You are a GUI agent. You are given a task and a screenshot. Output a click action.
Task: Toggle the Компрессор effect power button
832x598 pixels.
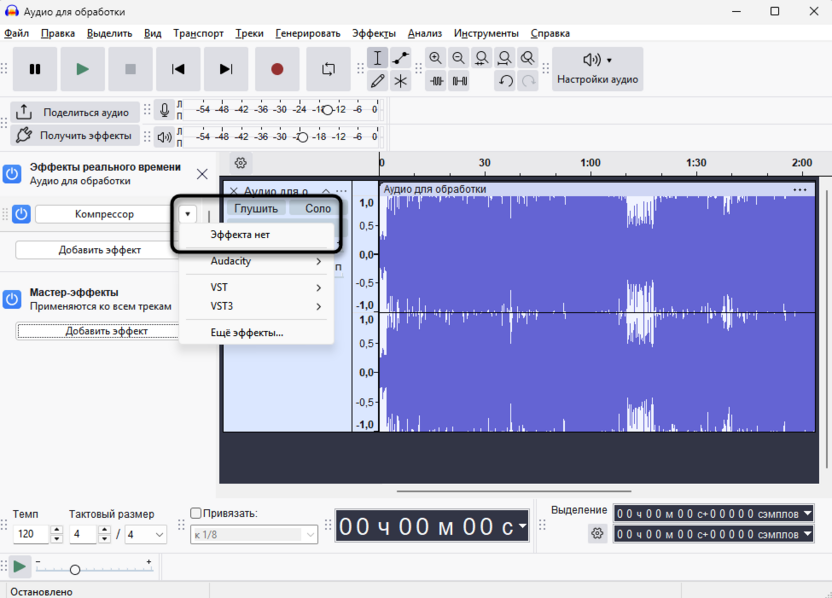tap(21, 214)
